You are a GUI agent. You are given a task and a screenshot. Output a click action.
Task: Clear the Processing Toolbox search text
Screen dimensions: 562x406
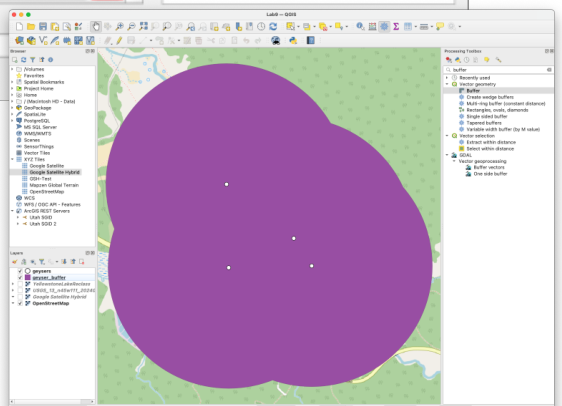tap(549, 70)
